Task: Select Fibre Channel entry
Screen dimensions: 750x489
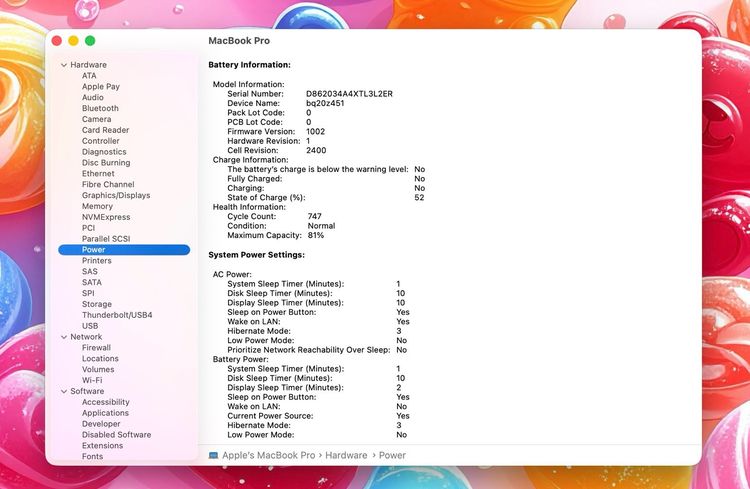Action: [x=108, y=184]
